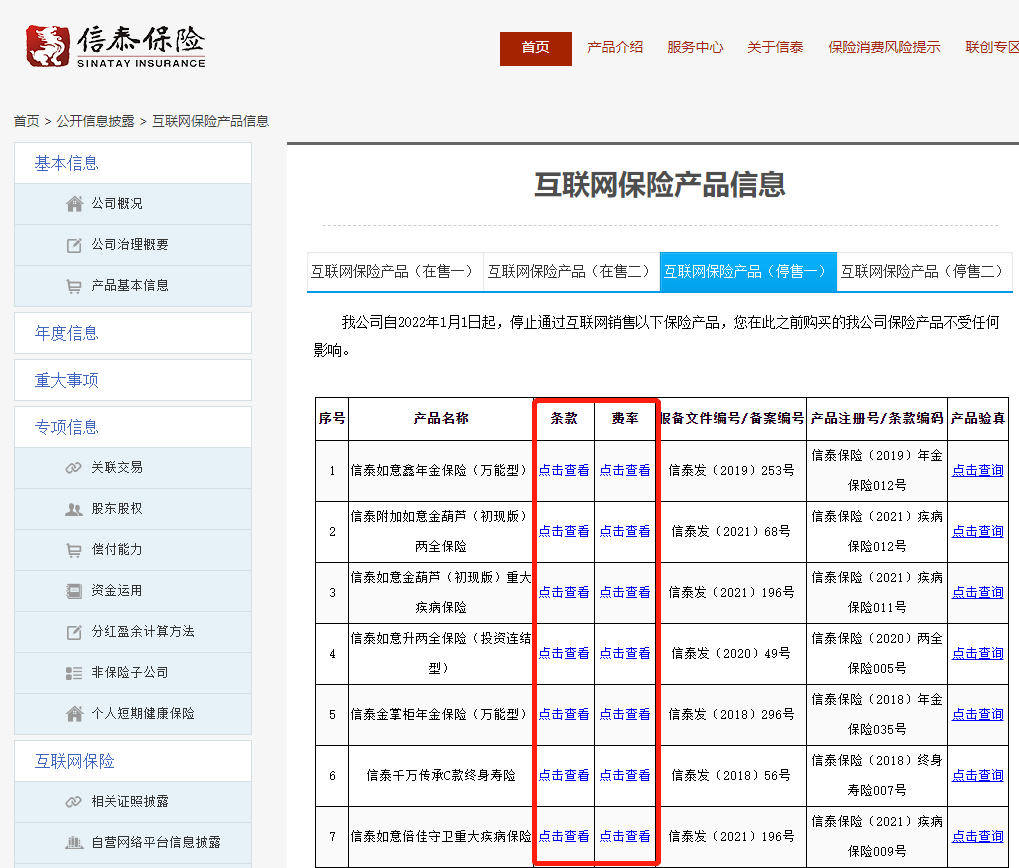
Task: Click the list icon beside 非保险子公司
Action: click(74, 673)
